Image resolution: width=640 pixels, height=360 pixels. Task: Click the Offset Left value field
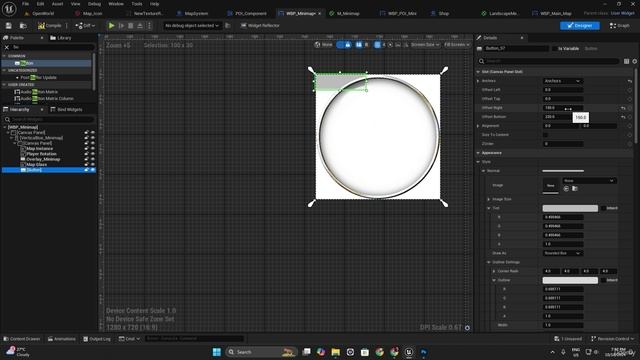coord(562,90)
